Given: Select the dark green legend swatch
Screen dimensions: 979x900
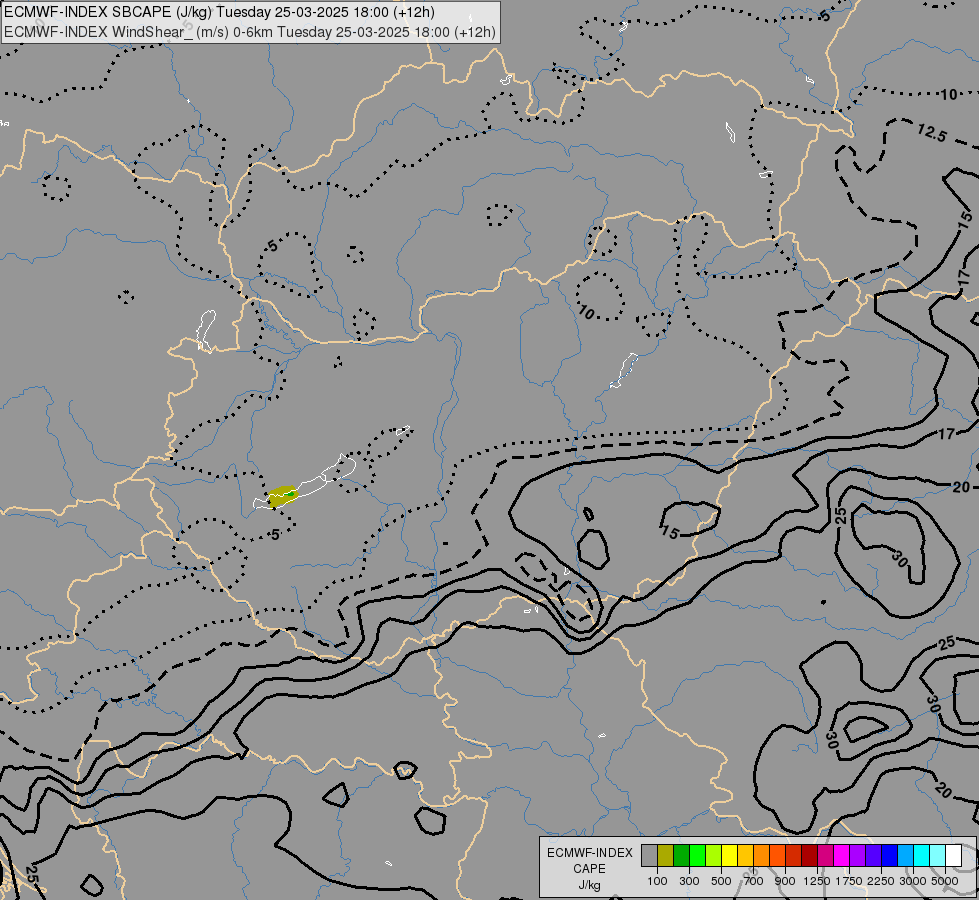Looking at the screenshot, I should [681, 855].
